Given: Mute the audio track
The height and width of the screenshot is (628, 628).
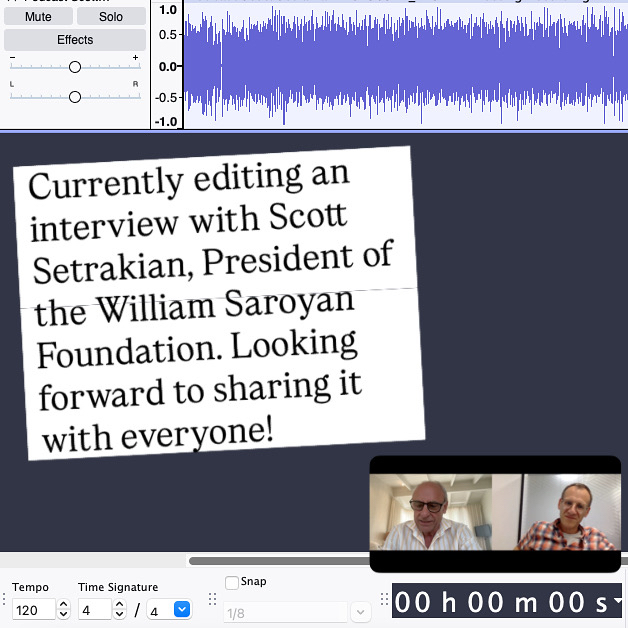Looking at the screenshot, I should (x=38, y=16).
